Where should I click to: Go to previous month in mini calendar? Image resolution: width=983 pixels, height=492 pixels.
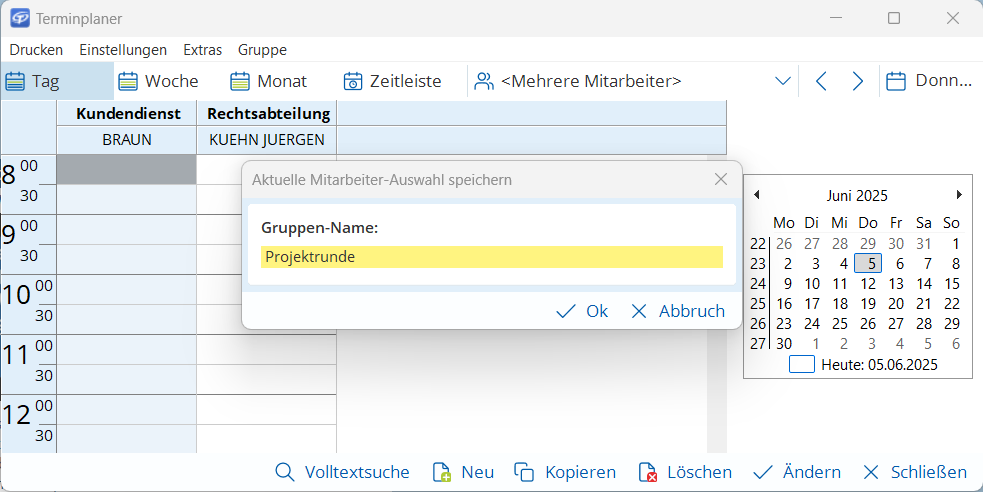click(x=756, y=195)
